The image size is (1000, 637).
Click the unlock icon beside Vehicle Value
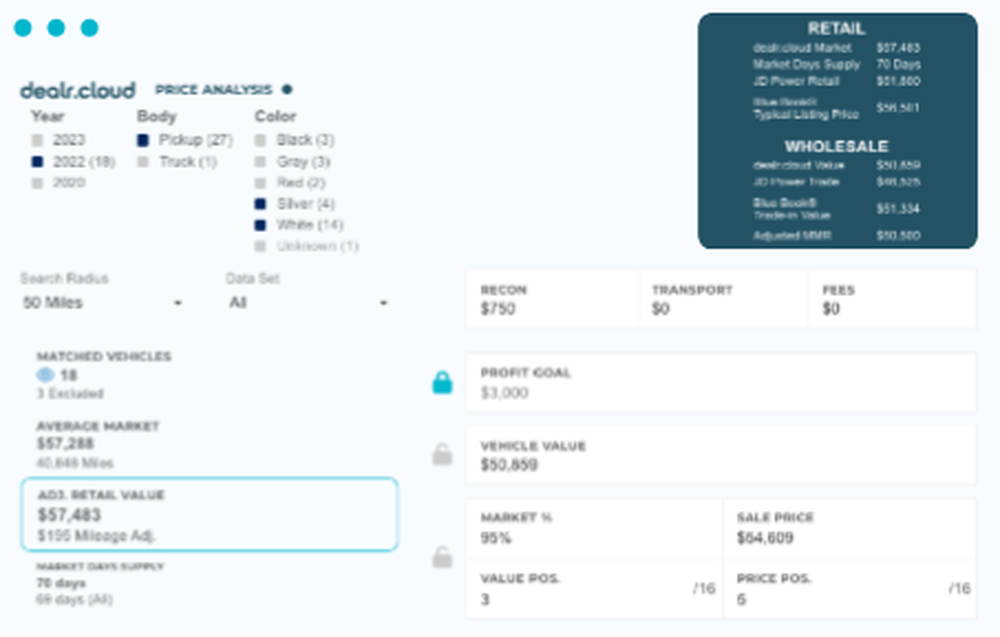click(x=440, y=455)
